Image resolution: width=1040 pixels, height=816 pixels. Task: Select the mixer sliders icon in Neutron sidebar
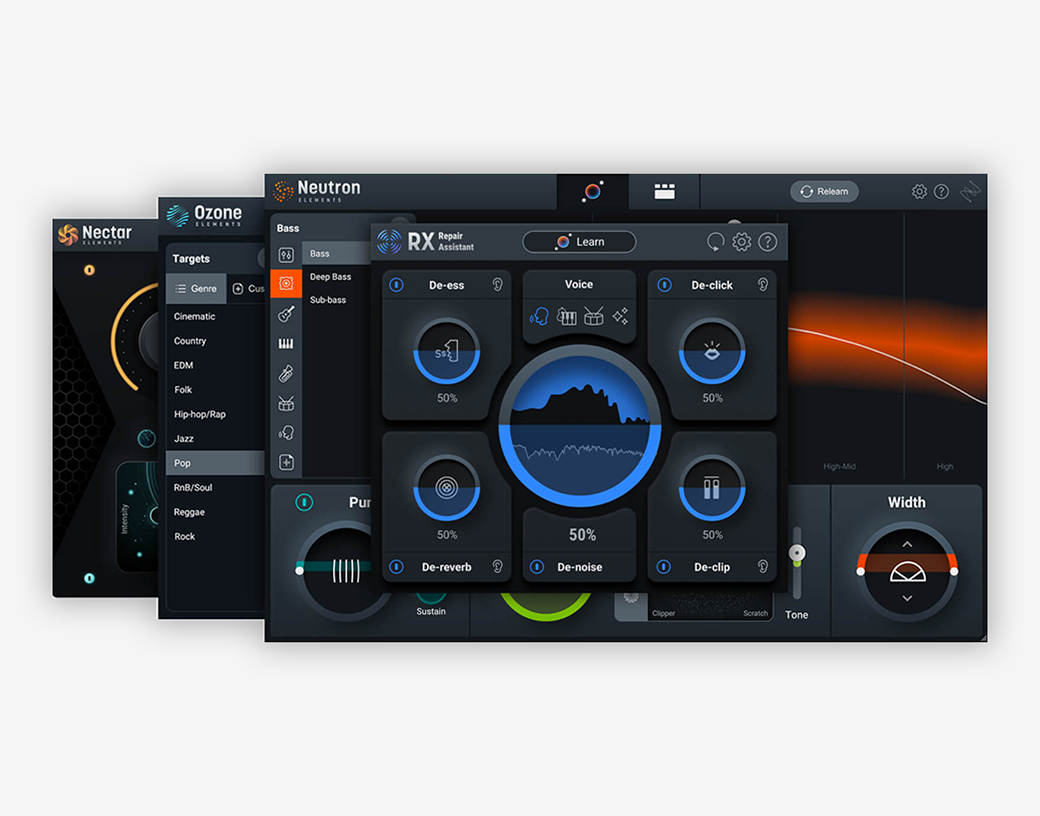pyautogui.click(x=287, y=255)
